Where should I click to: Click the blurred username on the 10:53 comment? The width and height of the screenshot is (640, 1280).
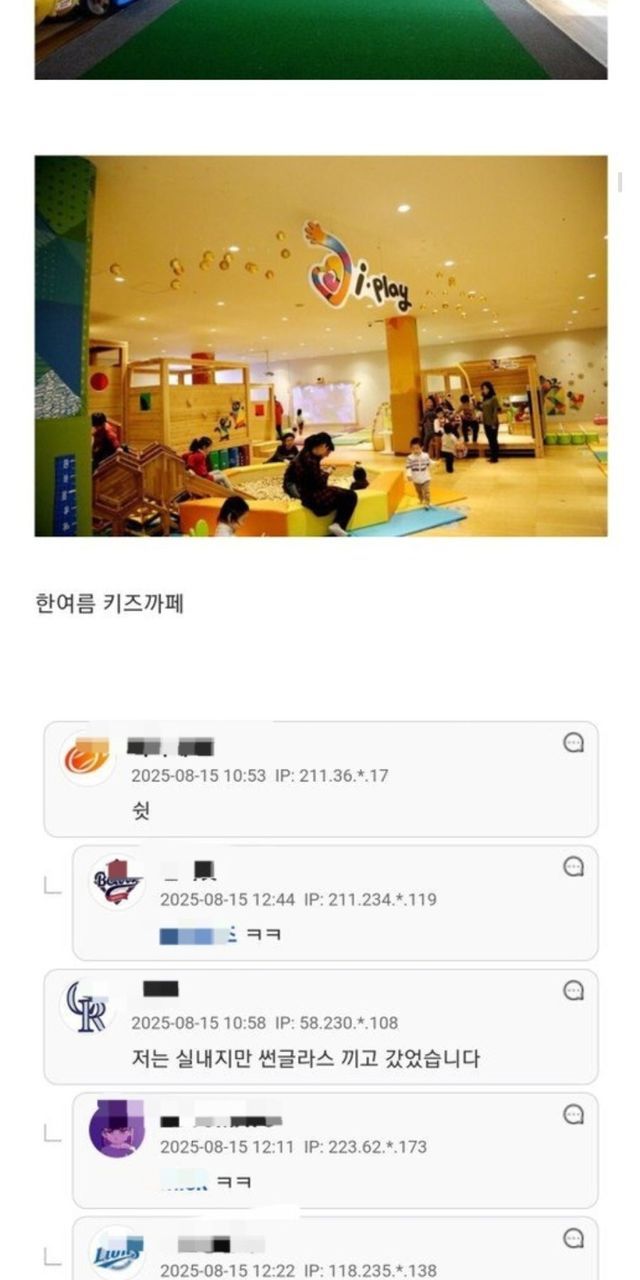click(x=170, y=747)
